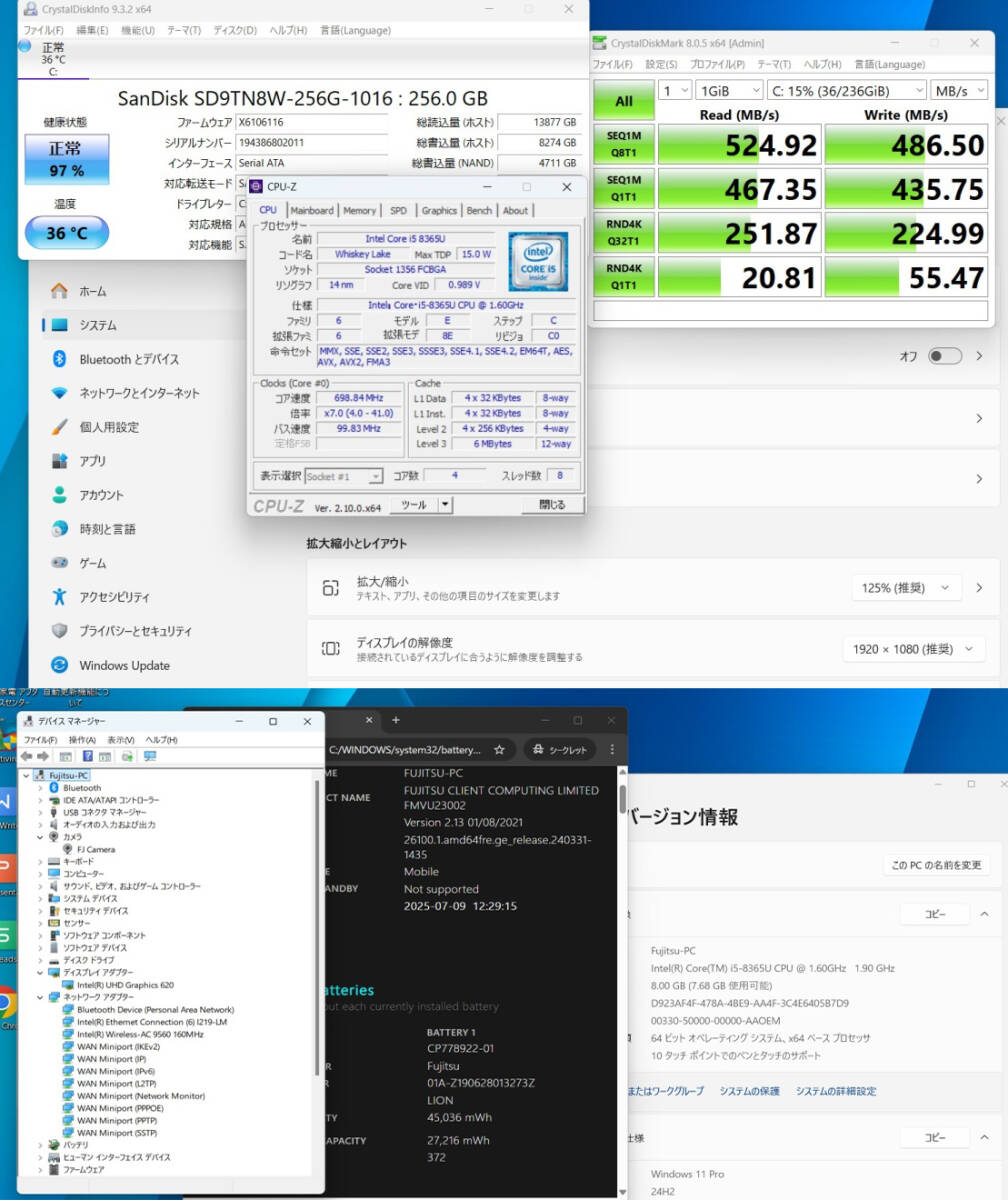Click the monitor icon ending Device Manager's toolbar
Screen dimensions: 1008x1200
click(149, 756)
